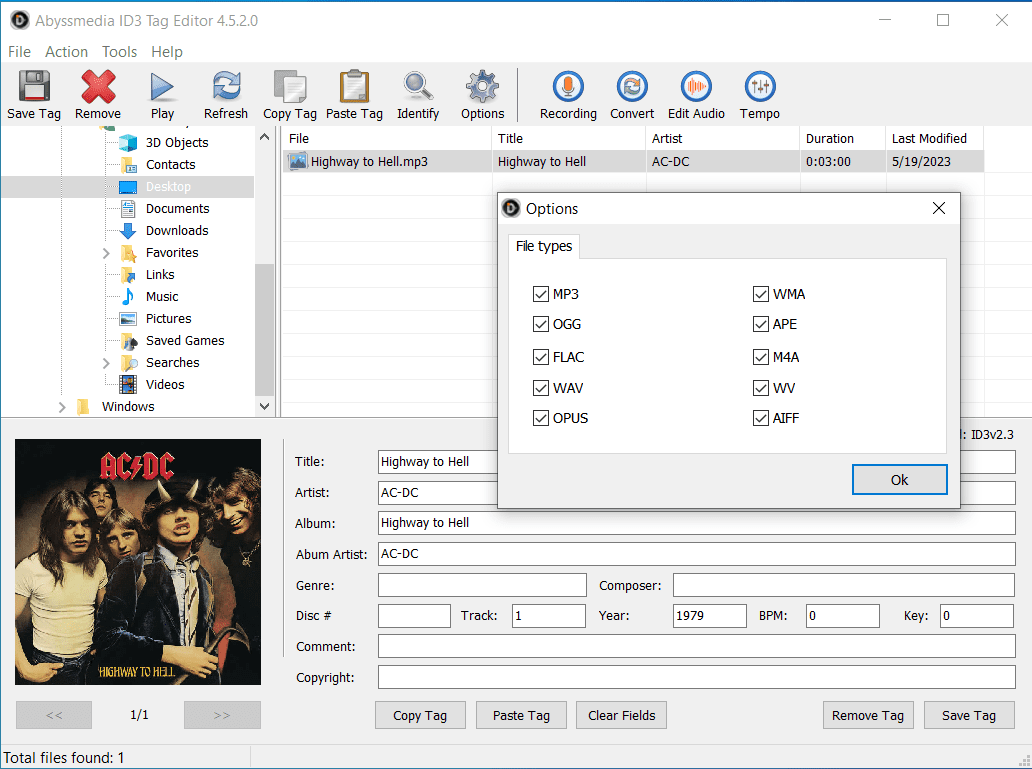Select the File types tab
The image size is (1032, 769).
[x=543, y=246]
